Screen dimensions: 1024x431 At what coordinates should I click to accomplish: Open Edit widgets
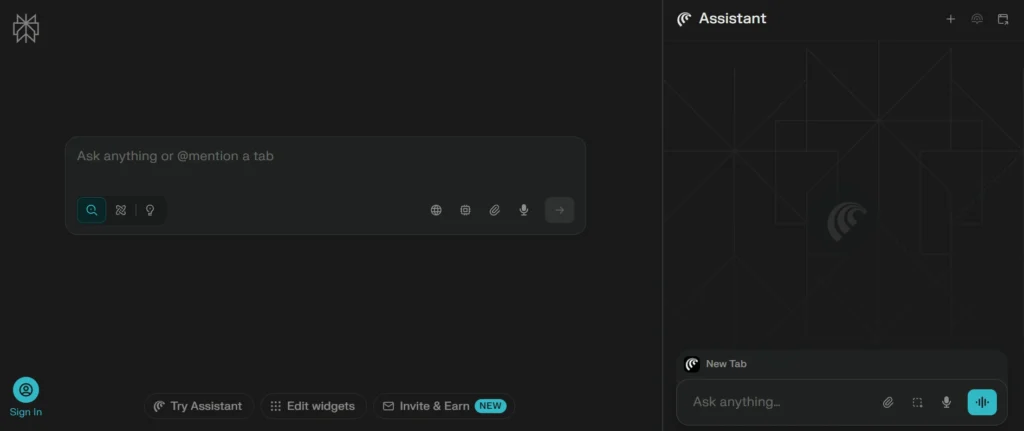tap(312, 406)
